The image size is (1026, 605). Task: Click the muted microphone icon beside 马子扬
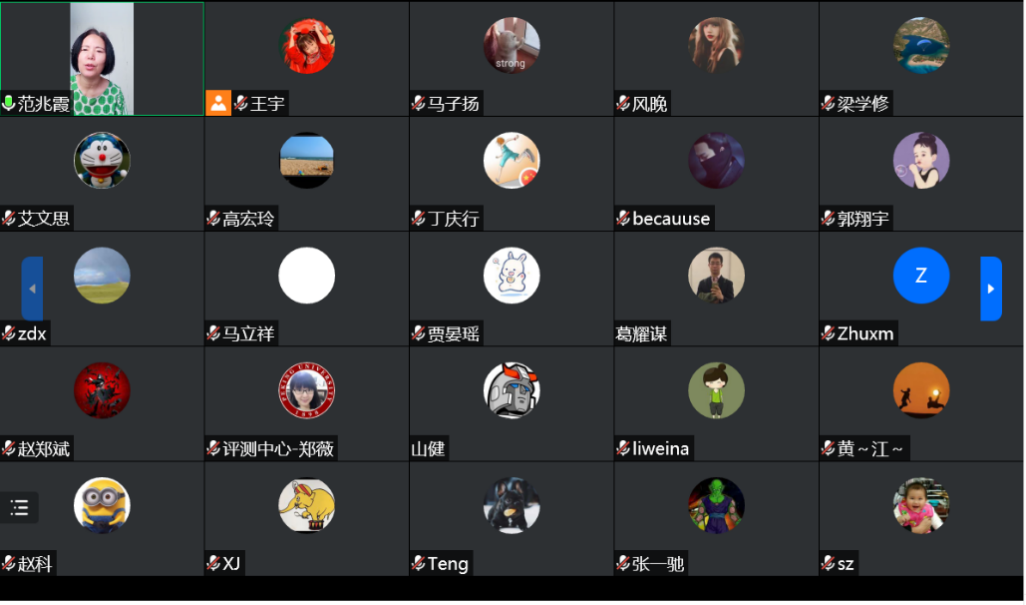pos(419,103)
